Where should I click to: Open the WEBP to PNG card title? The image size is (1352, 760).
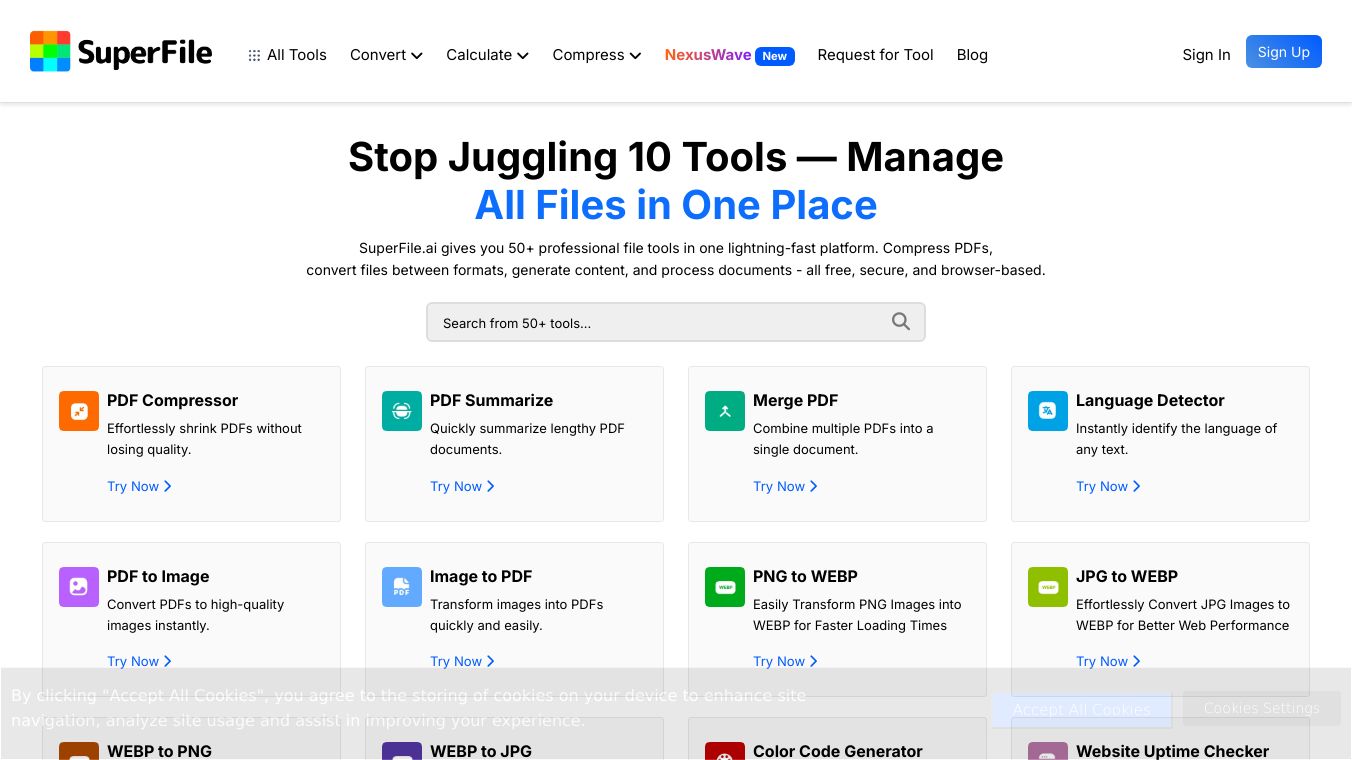159,751
